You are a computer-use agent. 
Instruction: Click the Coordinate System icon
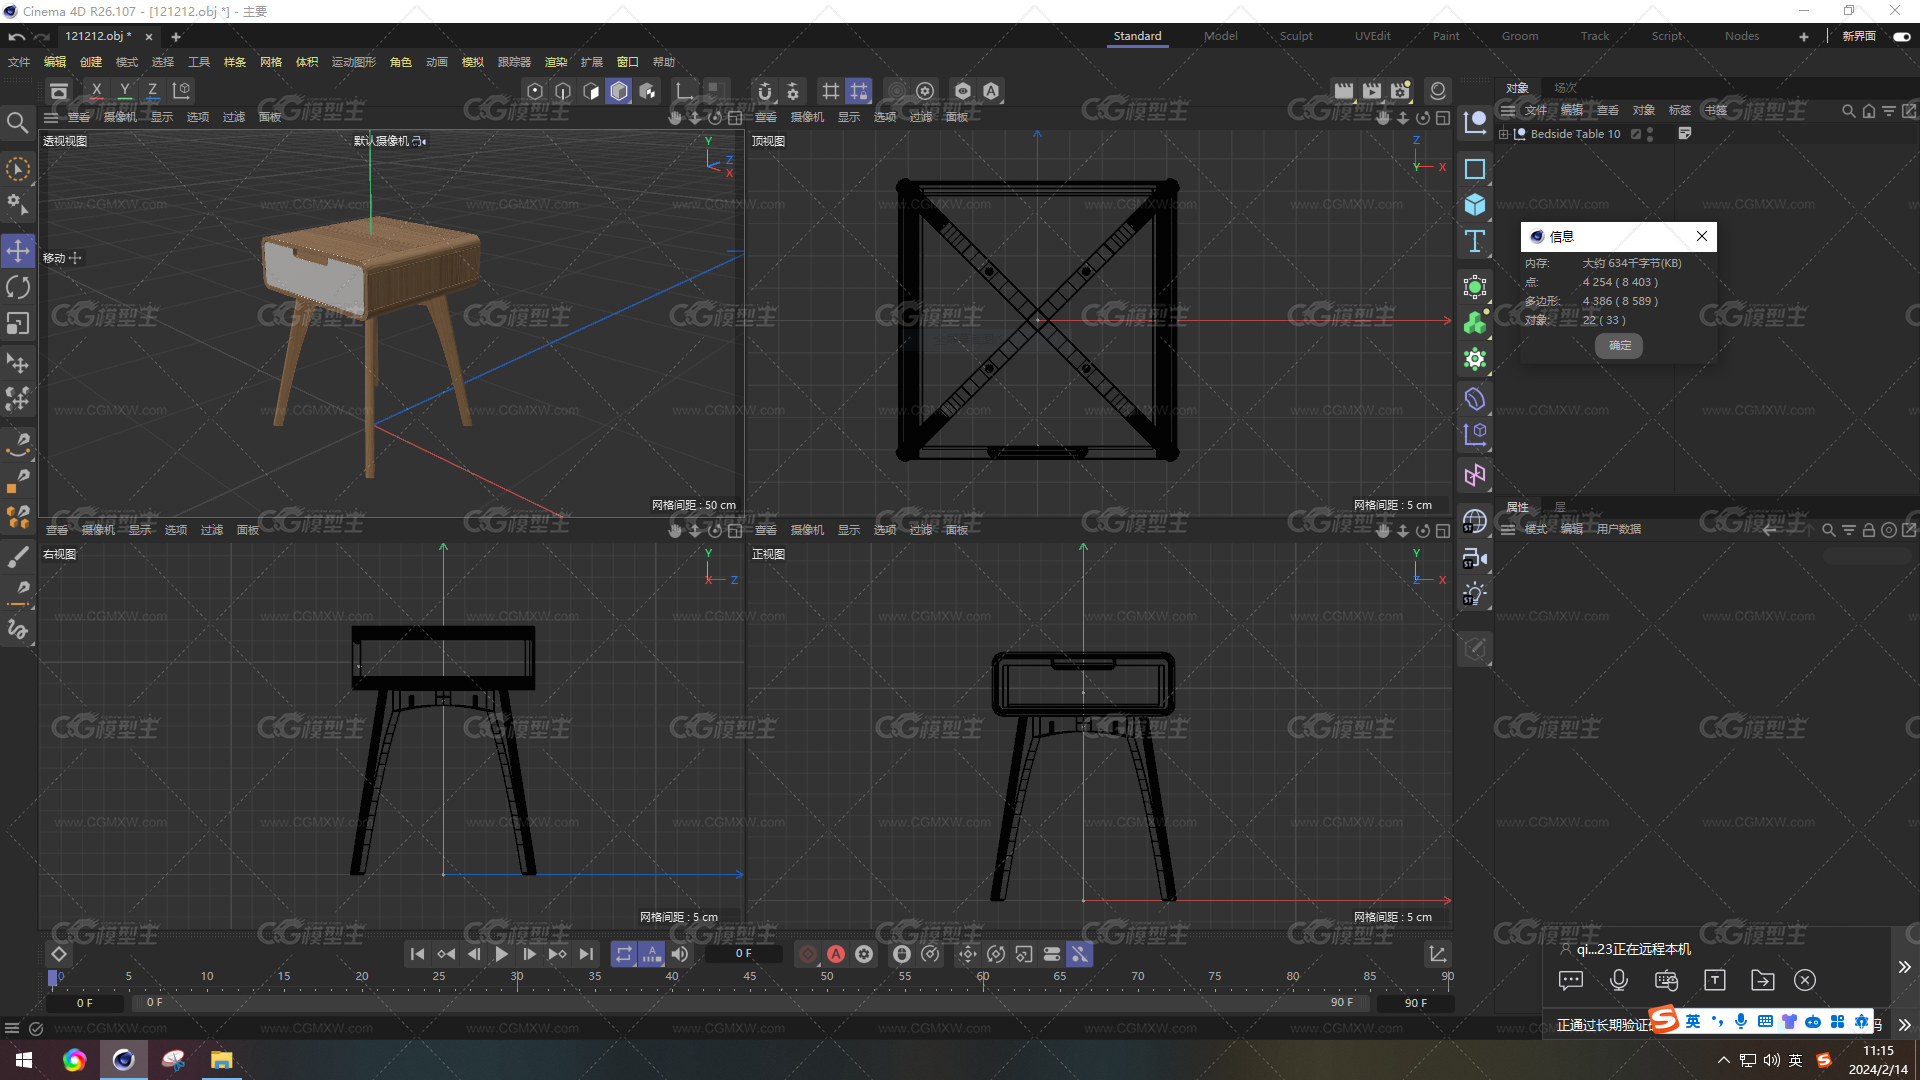[181, 91]
